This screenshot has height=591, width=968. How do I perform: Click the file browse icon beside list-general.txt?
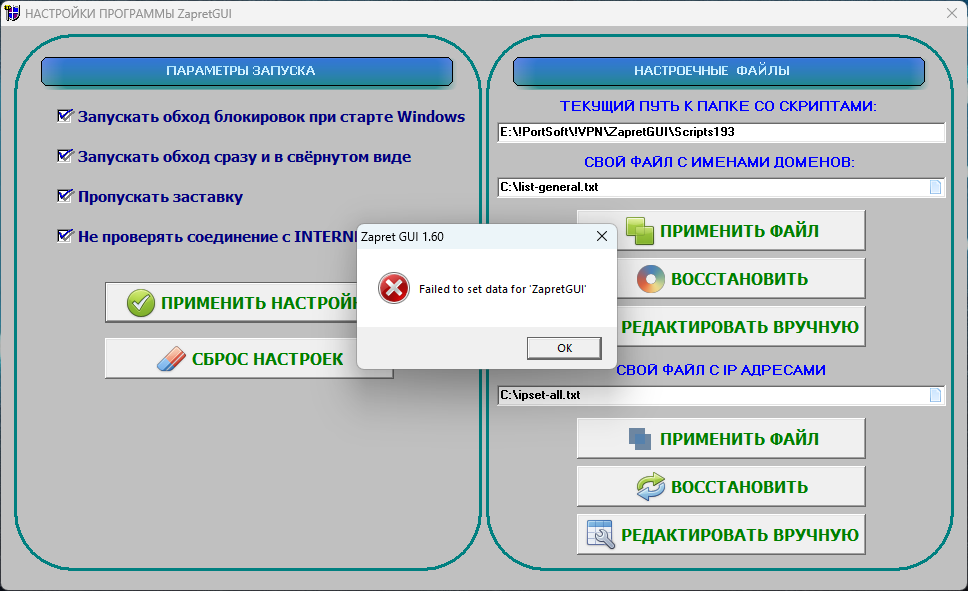pos(936,187)
